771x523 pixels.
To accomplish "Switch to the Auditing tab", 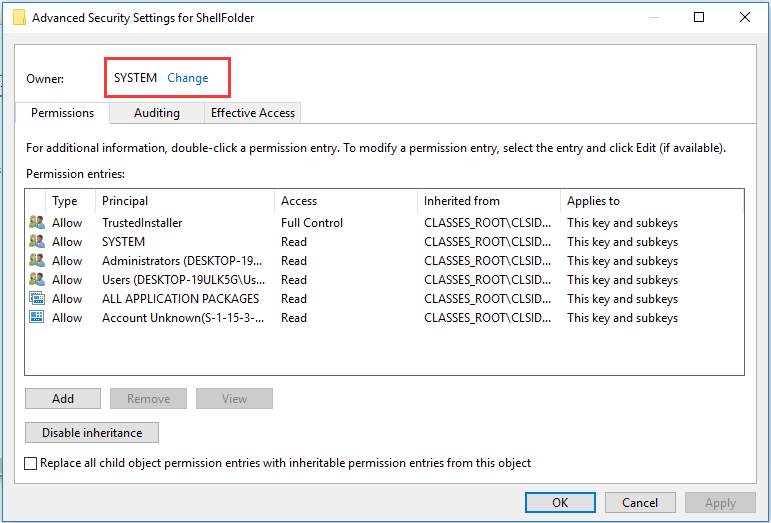I will 157,113.
